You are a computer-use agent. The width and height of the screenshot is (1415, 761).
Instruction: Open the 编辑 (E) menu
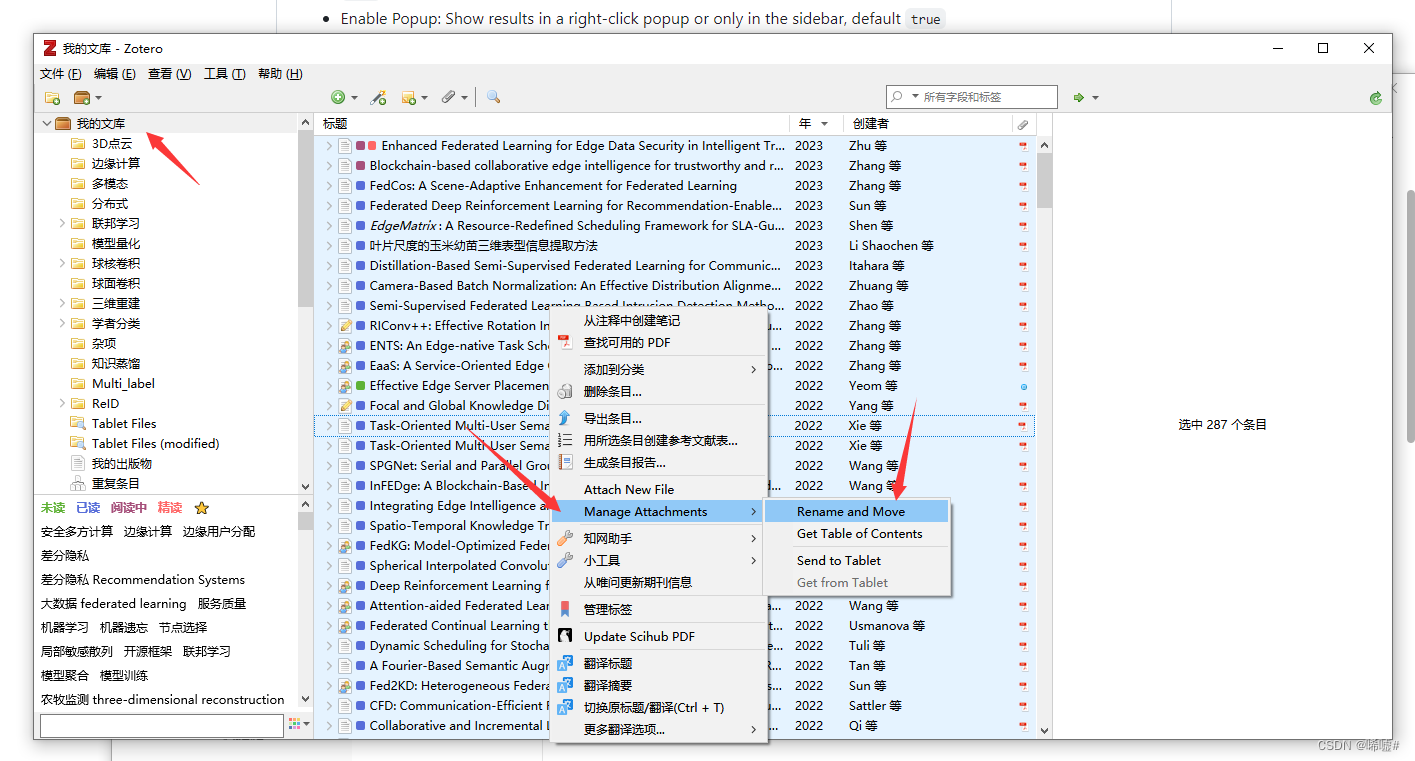(115, 74)
